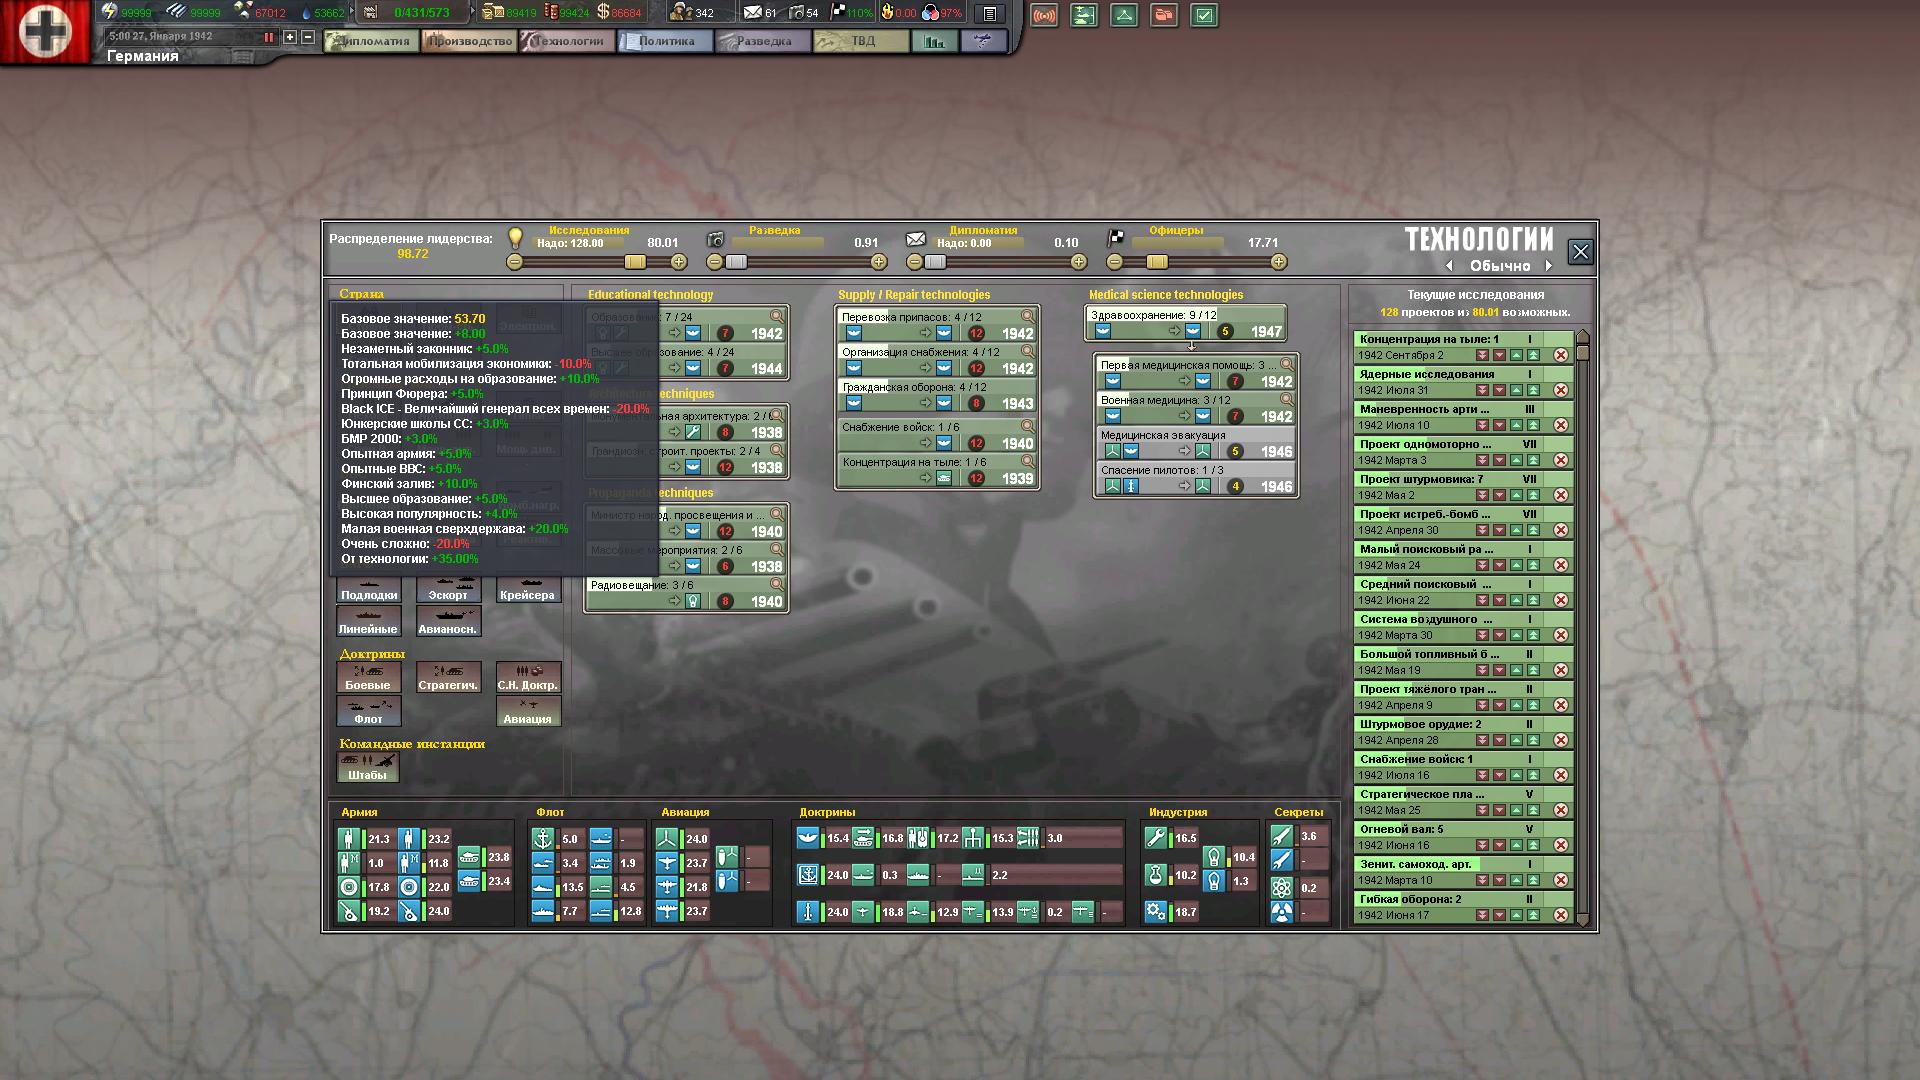
Task: Click the Исследования slider handle
Action: coord(635,262)
